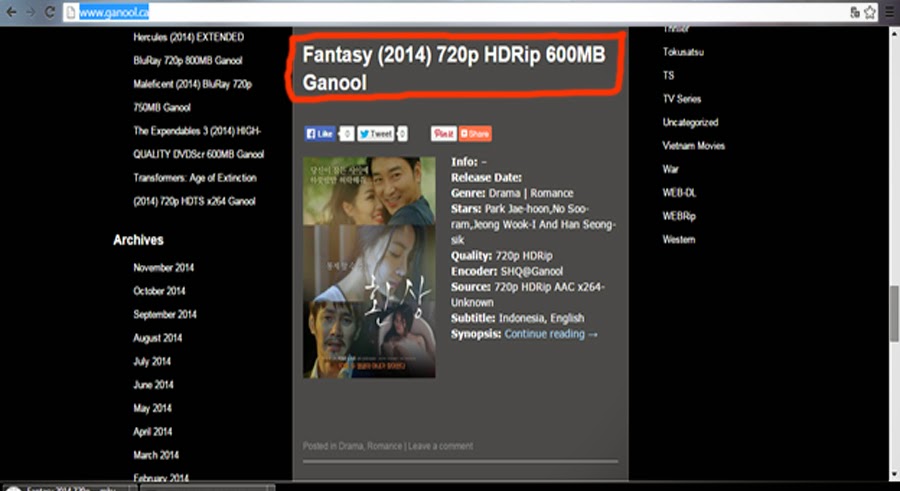This screenshot has height=491, width=900.
Task: Reload the page with the refresh icon
Action: (50, 12)
